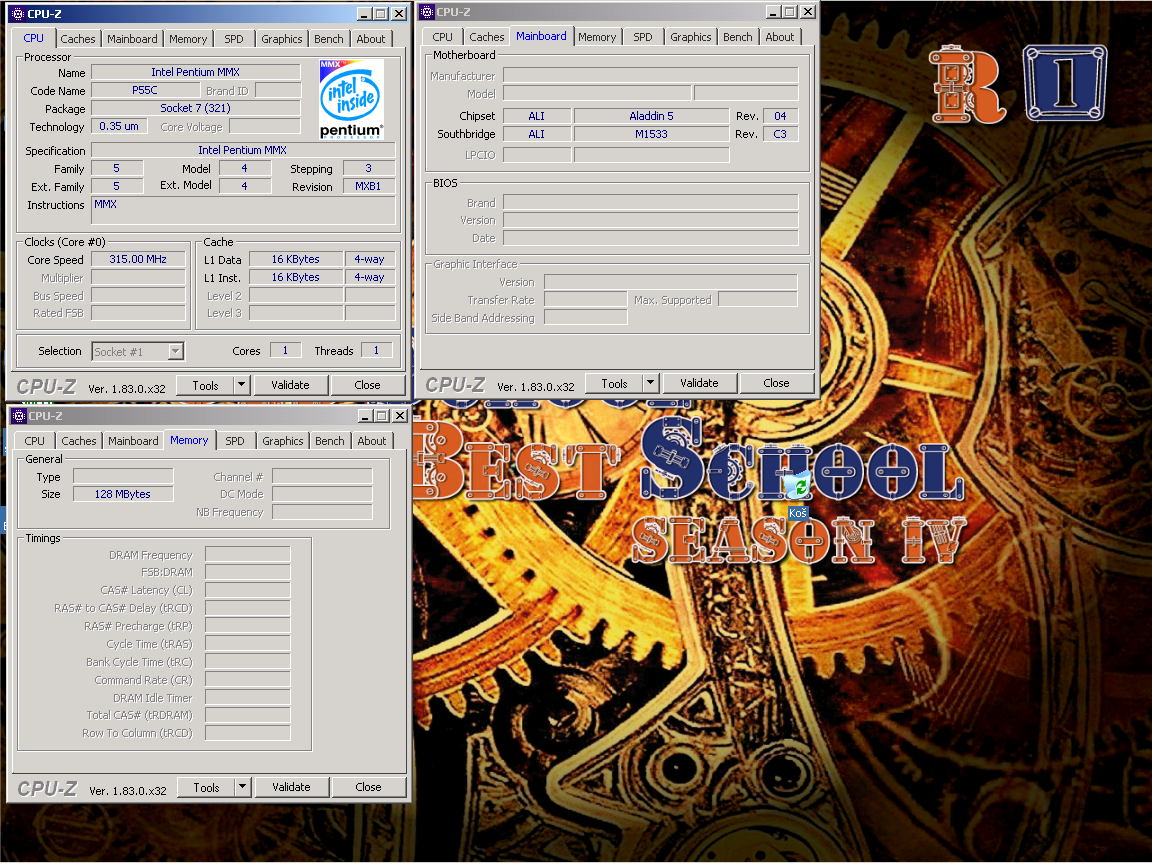Click the processor Name field Intel Pentium MMX
Viewport: 1152px width, 864px height.
tap(195, 72)
